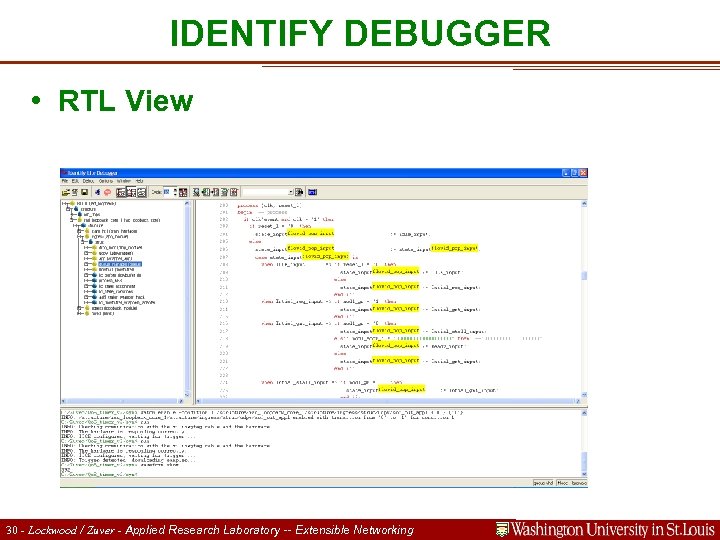The width and height of the screenshot is (720, 540).
Task: Collapse the root node of hierarchy tree
Action: click(x=64, y=203)
